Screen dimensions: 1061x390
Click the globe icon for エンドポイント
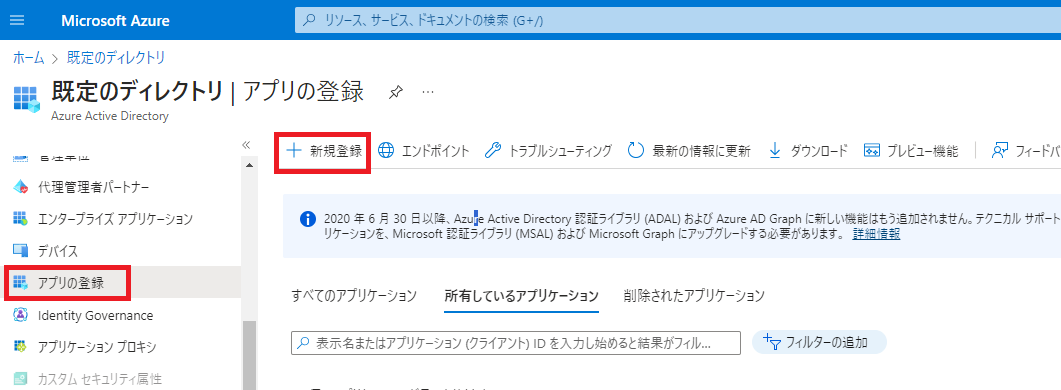pos(386,150)
